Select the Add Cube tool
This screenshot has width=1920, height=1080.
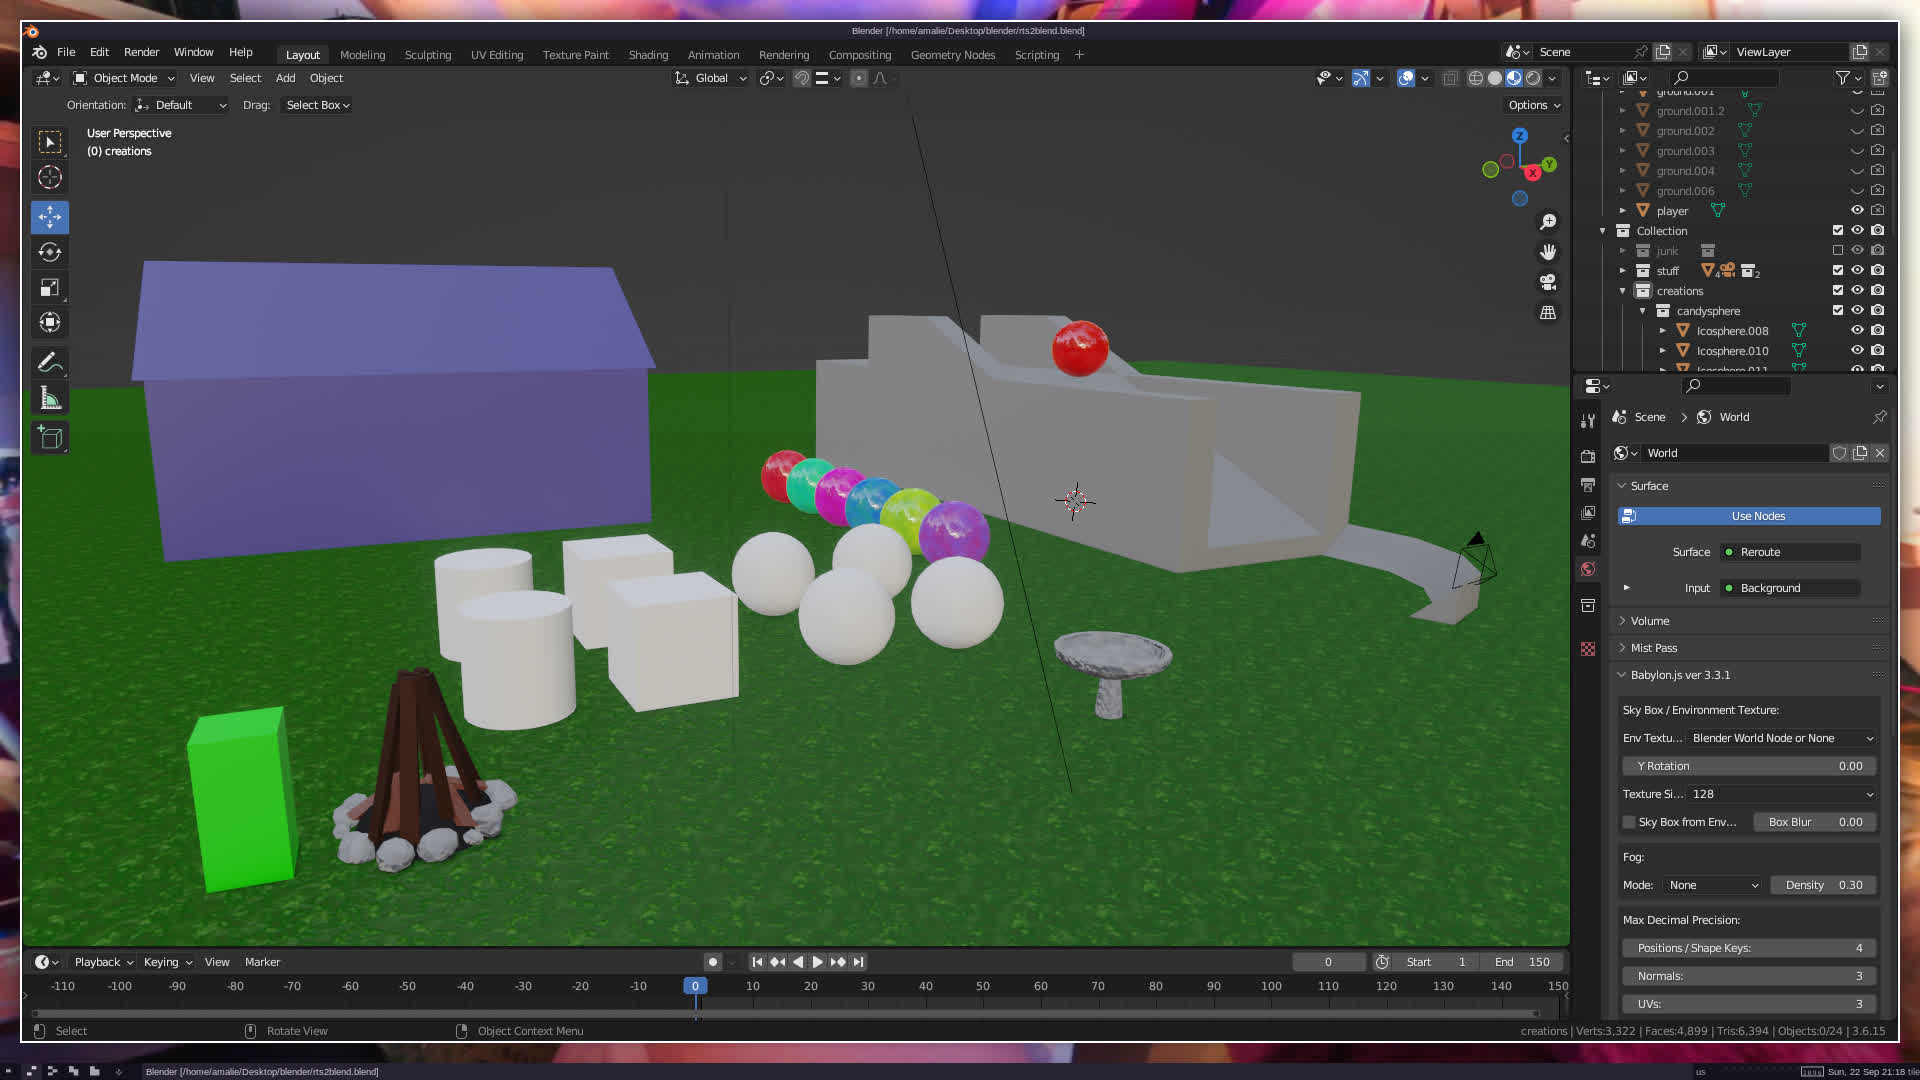point(49,438)
